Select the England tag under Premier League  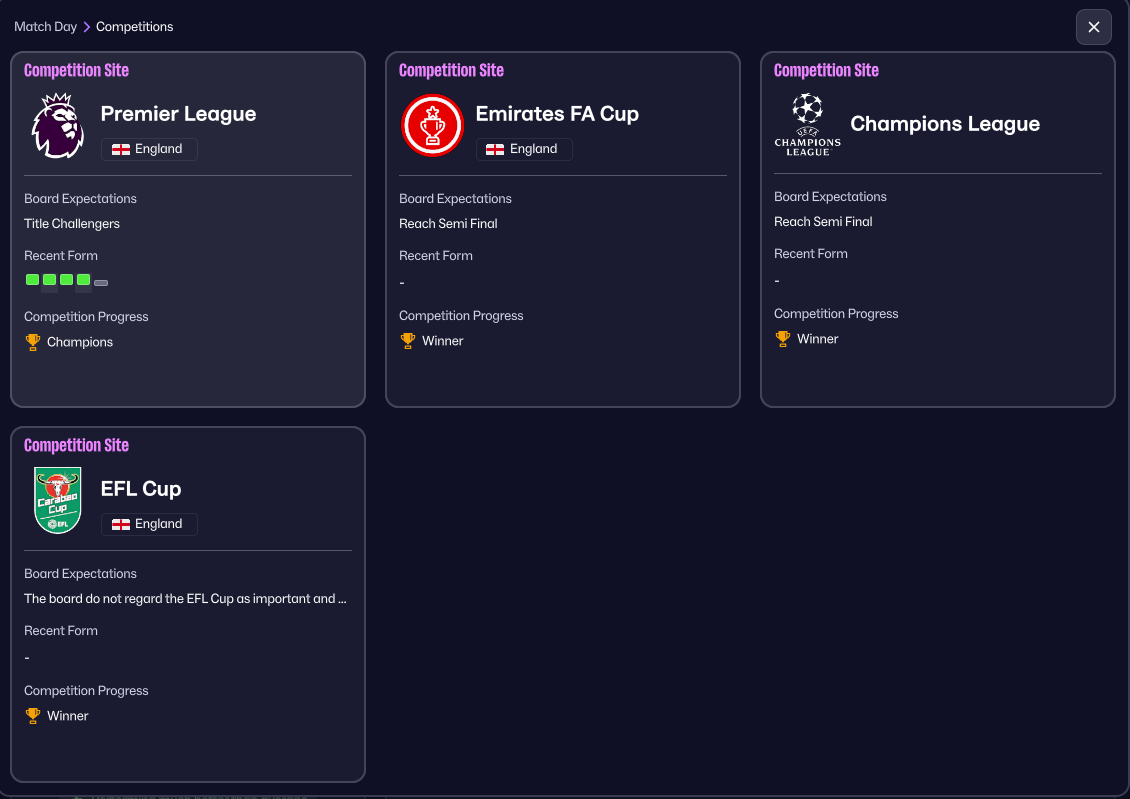(x=149, y=149)
